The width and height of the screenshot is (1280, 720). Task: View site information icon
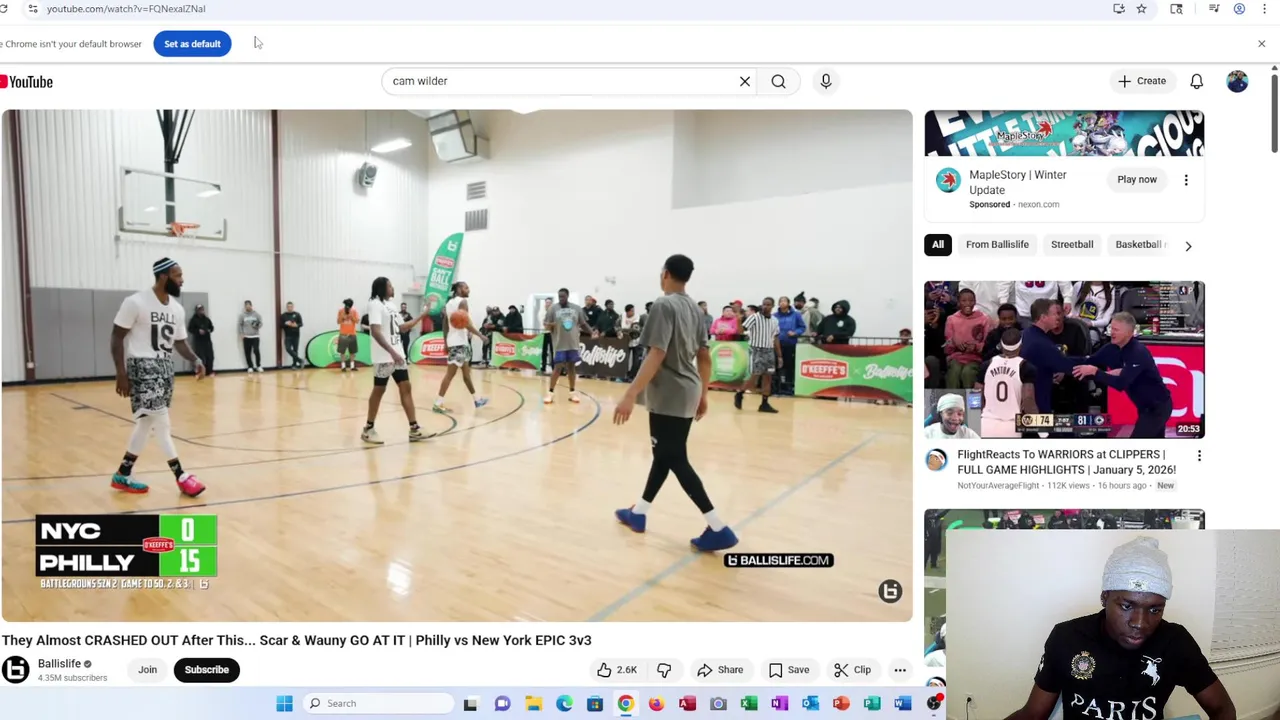[32, 9]
